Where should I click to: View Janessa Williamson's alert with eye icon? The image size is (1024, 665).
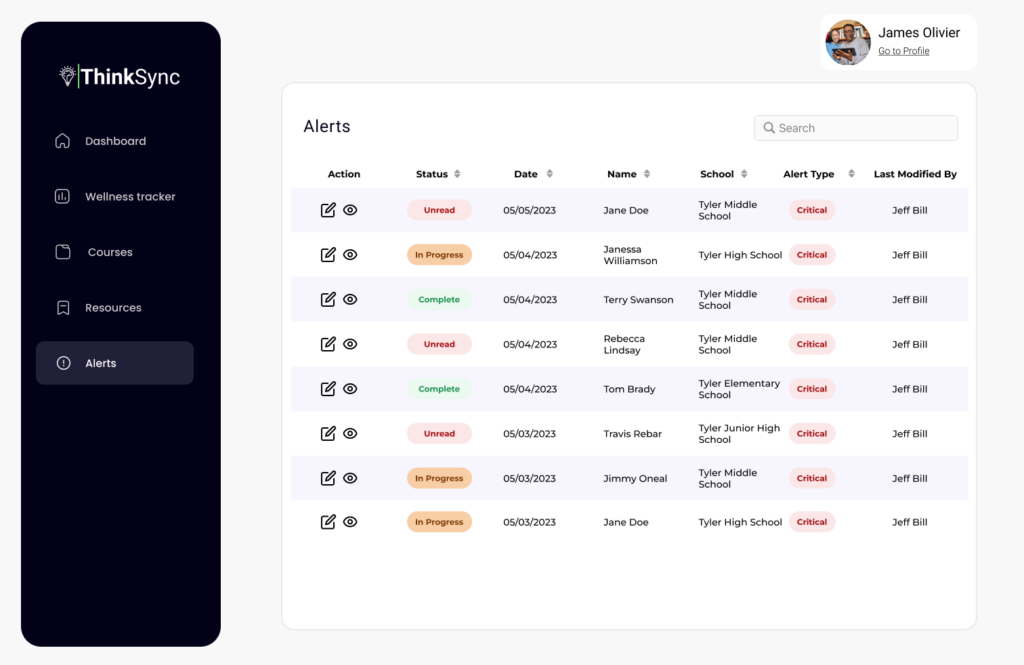[x=350, y=255]
